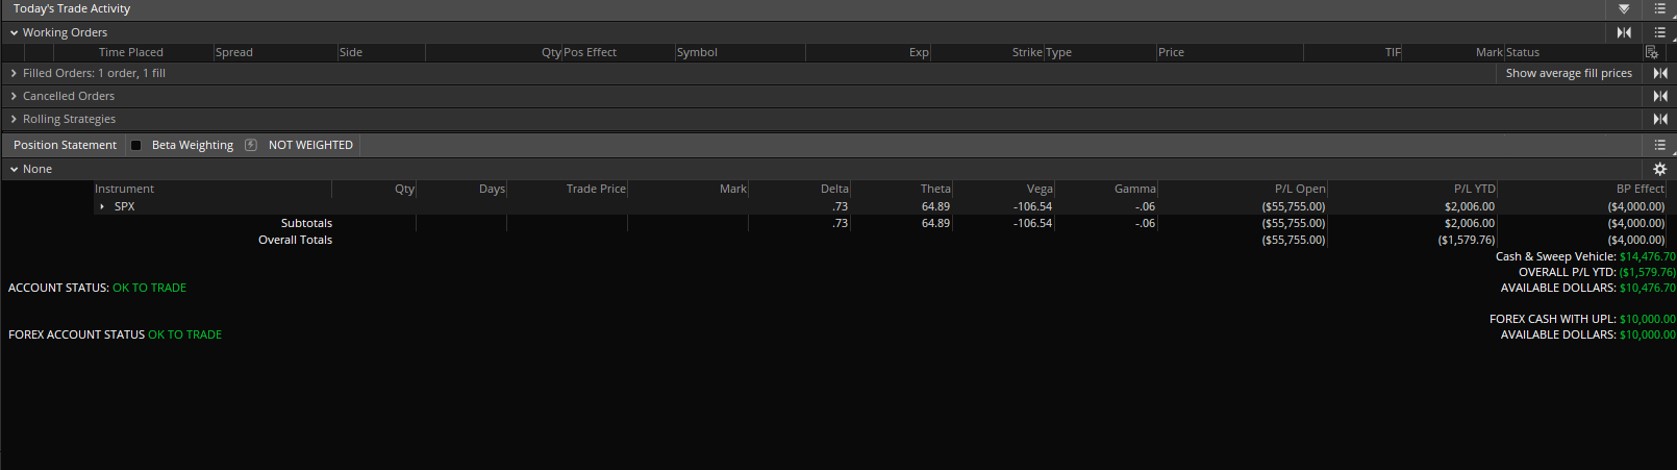Expand the Cancelled Orders section
The image size is (1677, 470).
point(14,96)
